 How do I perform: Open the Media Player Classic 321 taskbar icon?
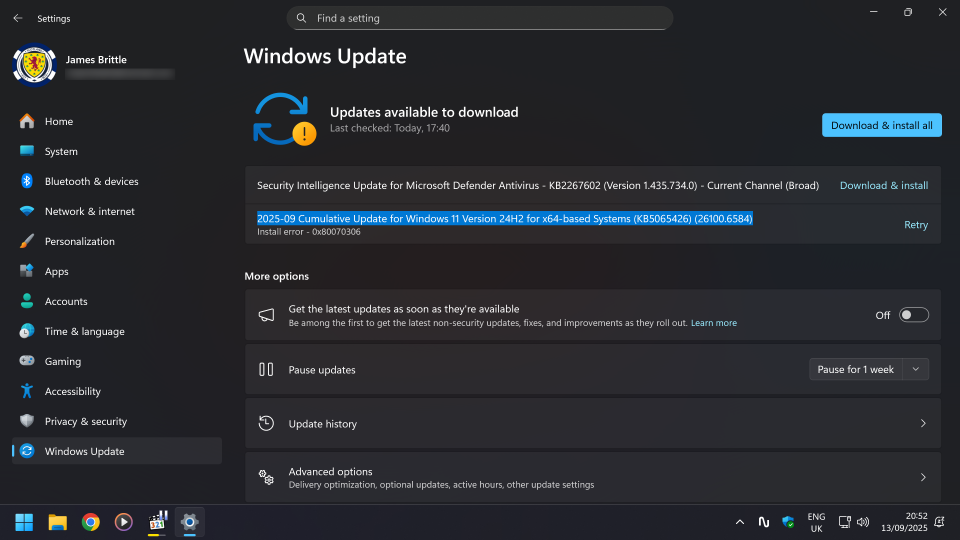tap(157, 522)
